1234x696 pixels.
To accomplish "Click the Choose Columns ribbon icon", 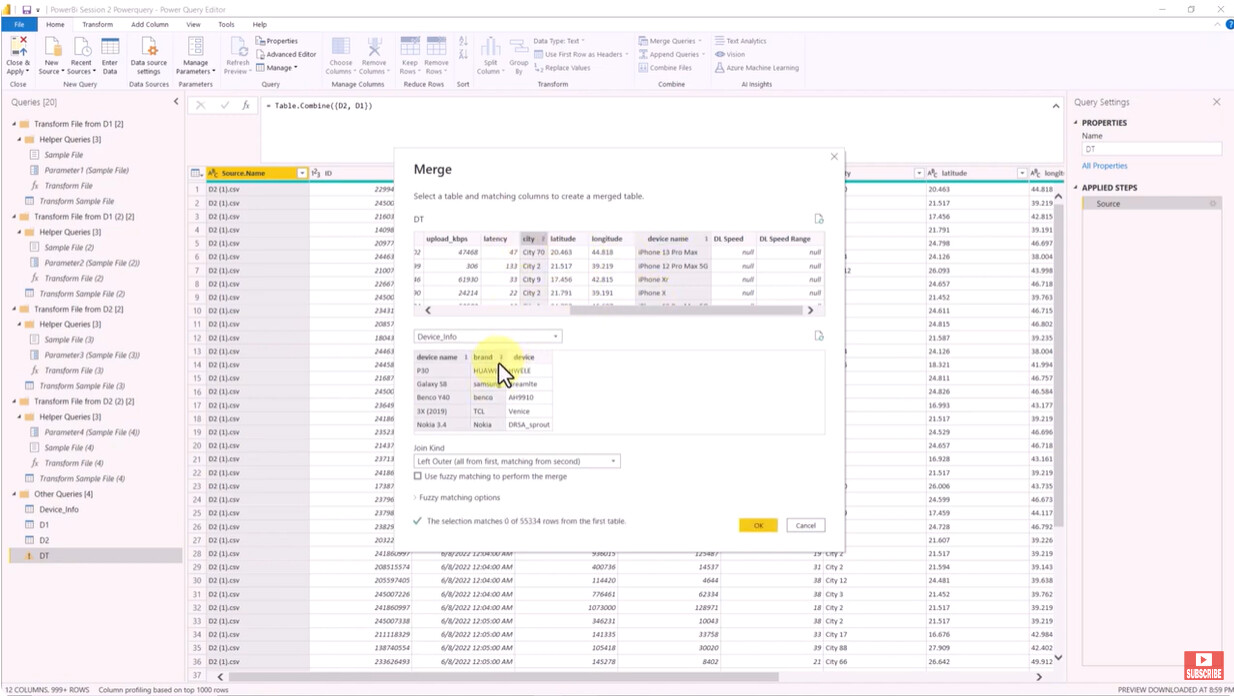I will pos(341,48).
